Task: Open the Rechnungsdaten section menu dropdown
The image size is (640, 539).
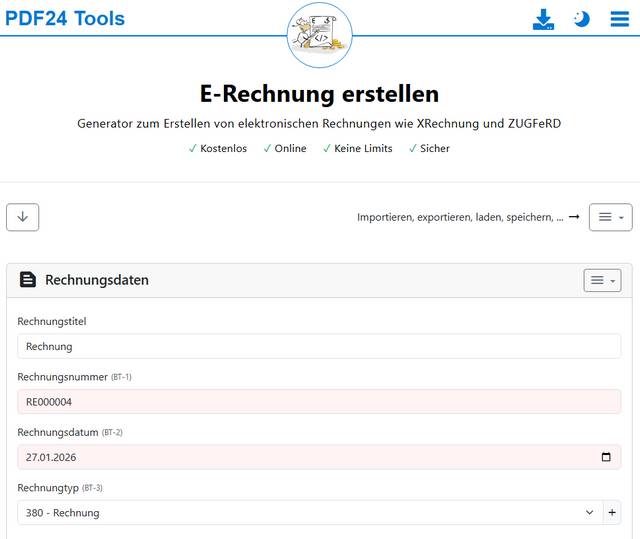Action: point(602,280)
